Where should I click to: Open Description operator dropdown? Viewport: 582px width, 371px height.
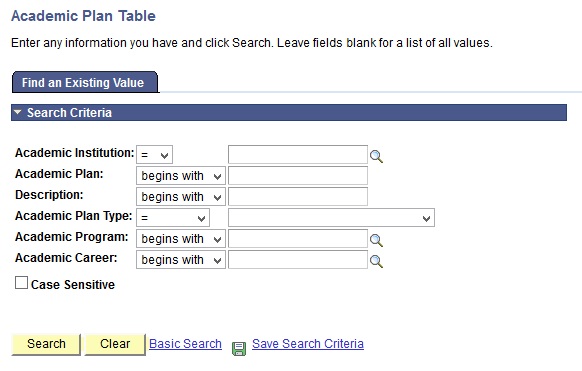tap(181, 197)
